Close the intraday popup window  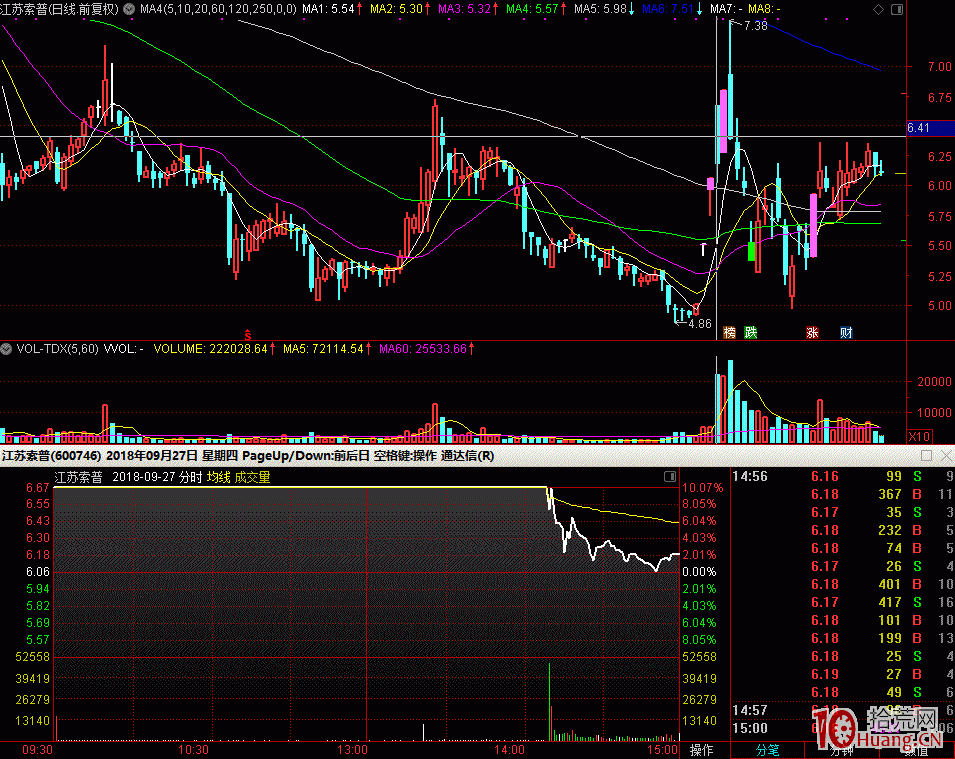pos(944,456)
